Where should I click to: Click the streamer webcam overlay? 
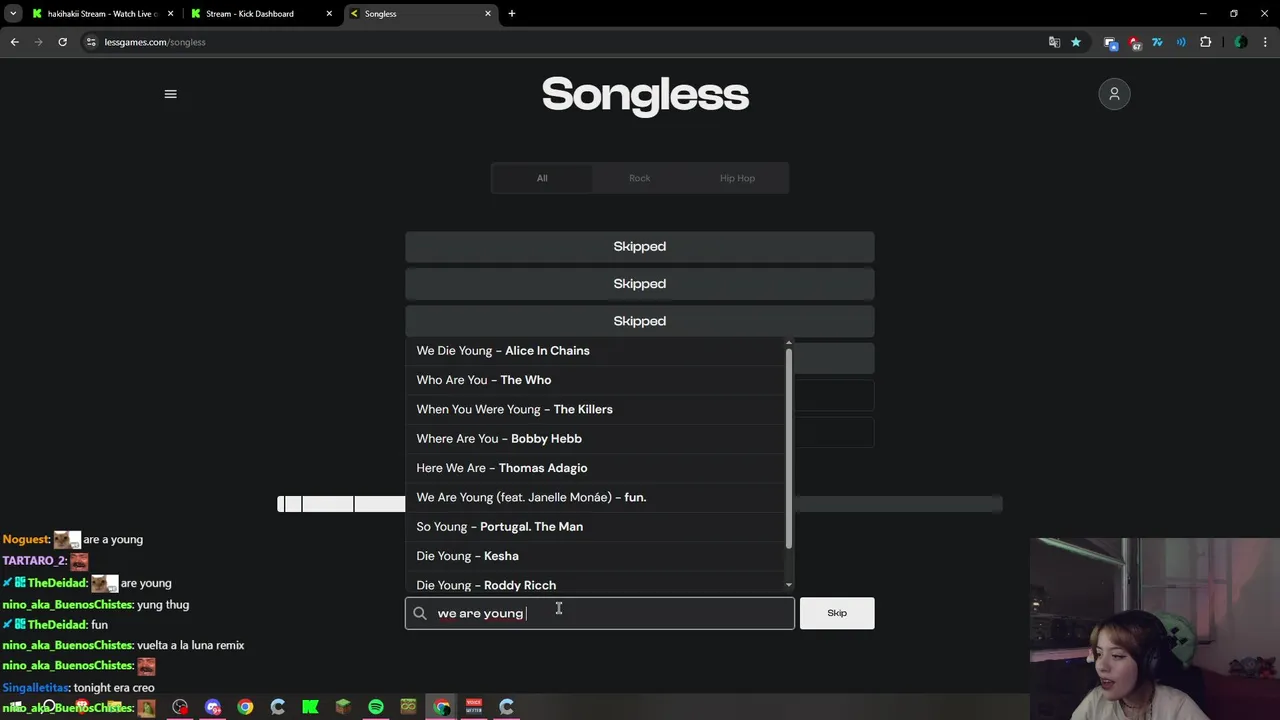point(1155,629)
